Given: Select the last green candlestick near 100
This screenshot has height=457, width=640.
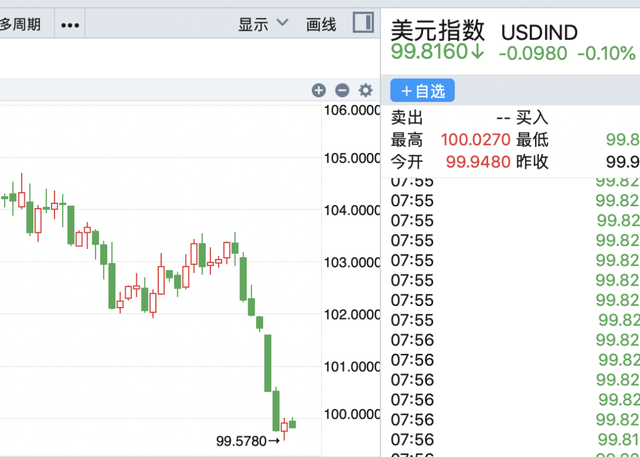Looking at the screenshot, I should coord(292,423).
